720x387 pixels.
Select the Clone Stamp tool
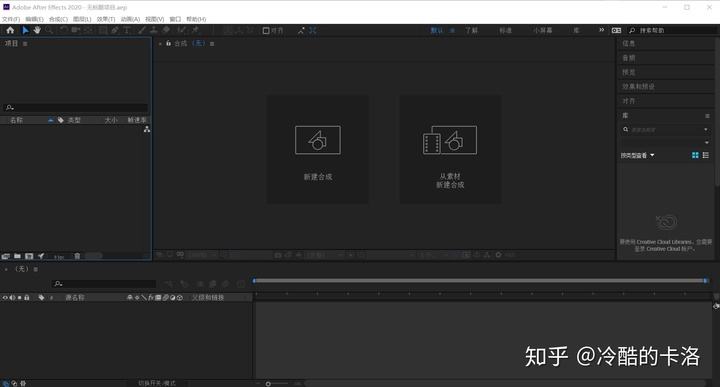[x=153, y=30]
